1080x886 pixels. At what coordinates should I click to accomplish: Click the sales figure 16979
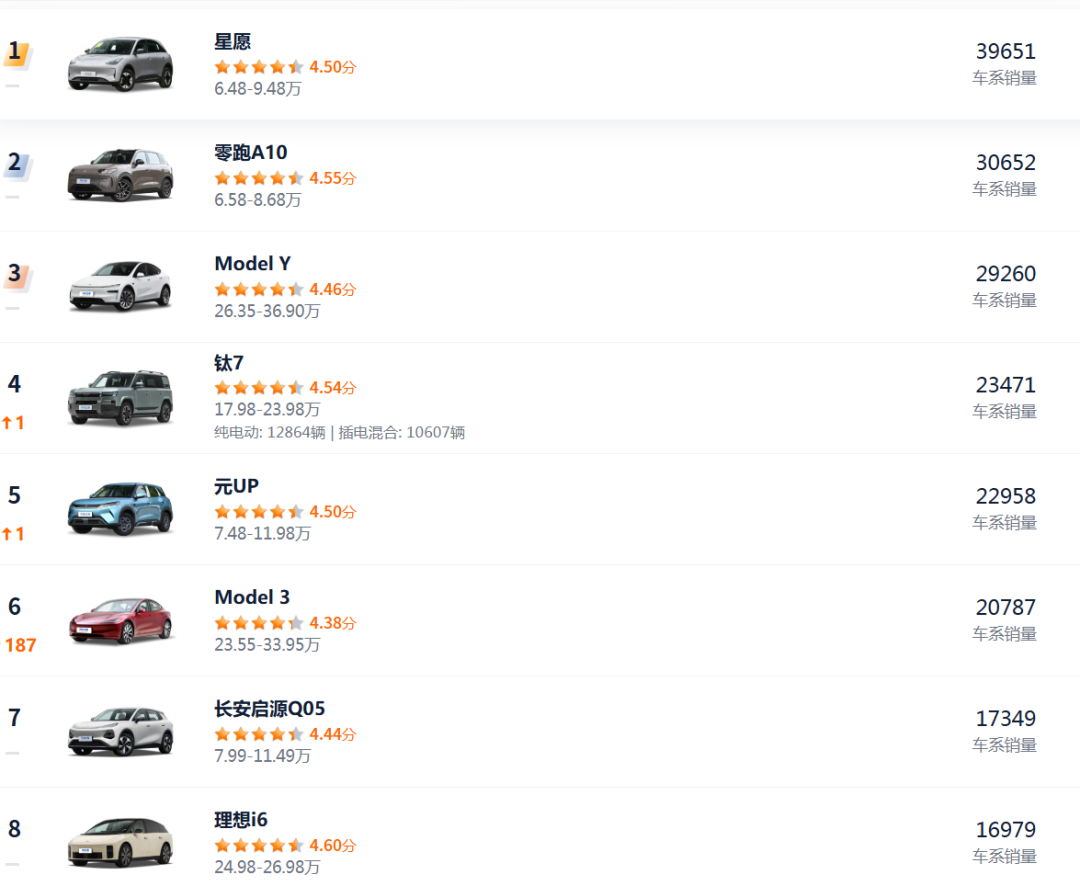[x=1006, y=830]
